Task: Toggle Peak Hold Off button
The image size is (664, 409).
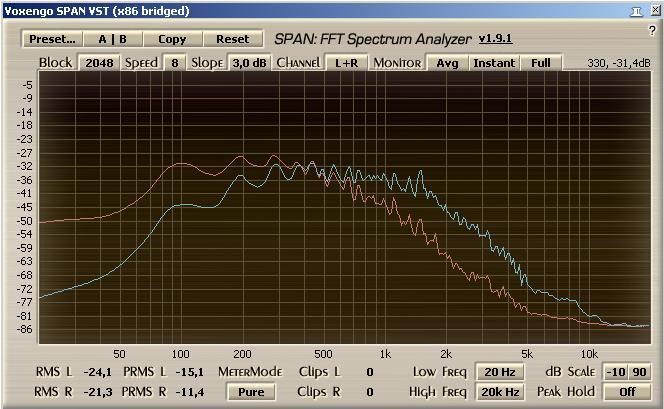Action: point(627,392)
